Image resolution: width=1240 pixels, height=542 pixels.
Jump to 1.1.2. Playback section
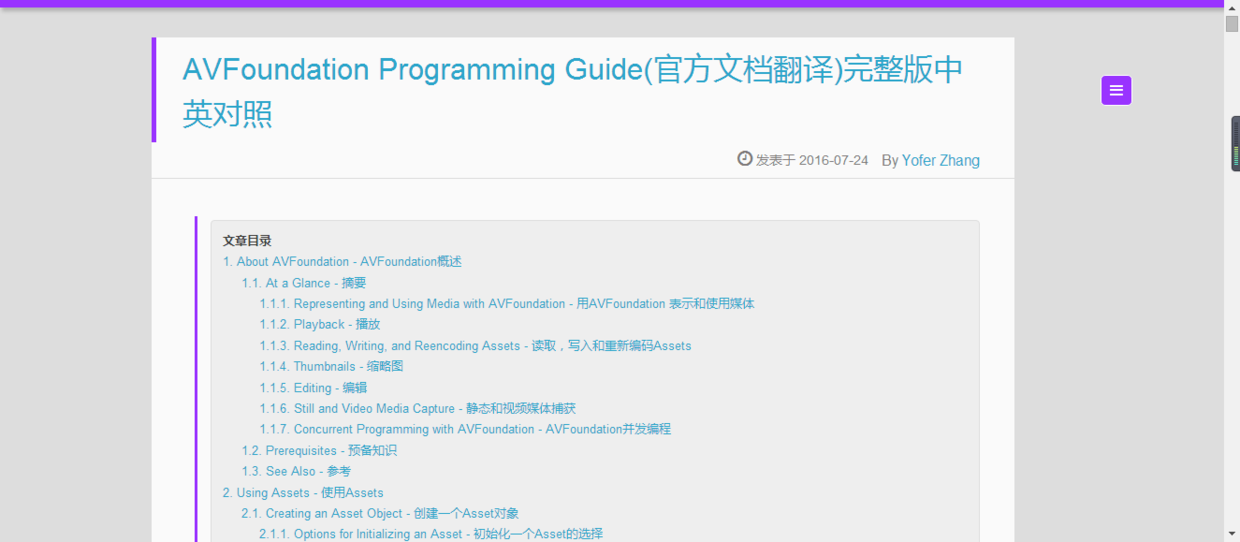click(320, 325)
